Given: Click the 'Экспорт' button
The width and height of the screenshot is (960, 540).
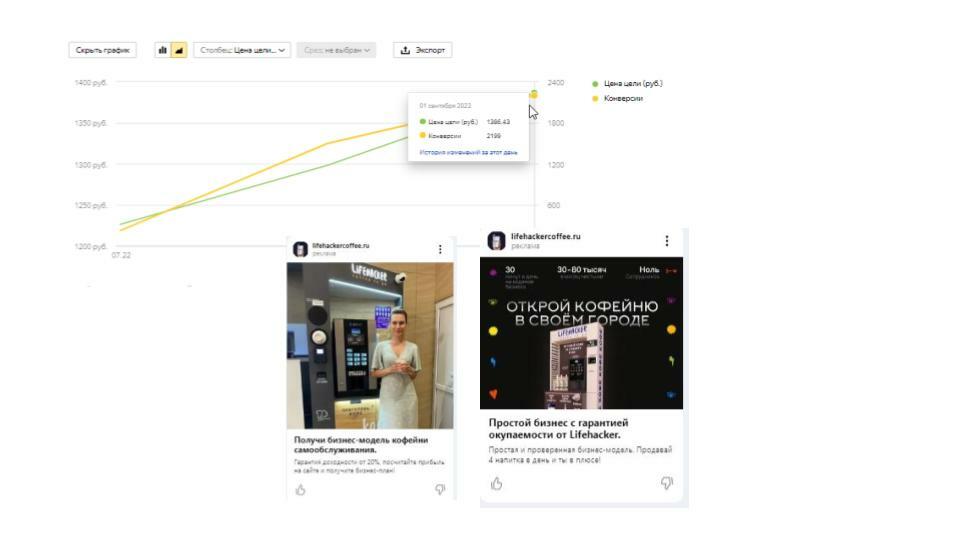Looking at the screenshot, I should click(x=422, y=50).
